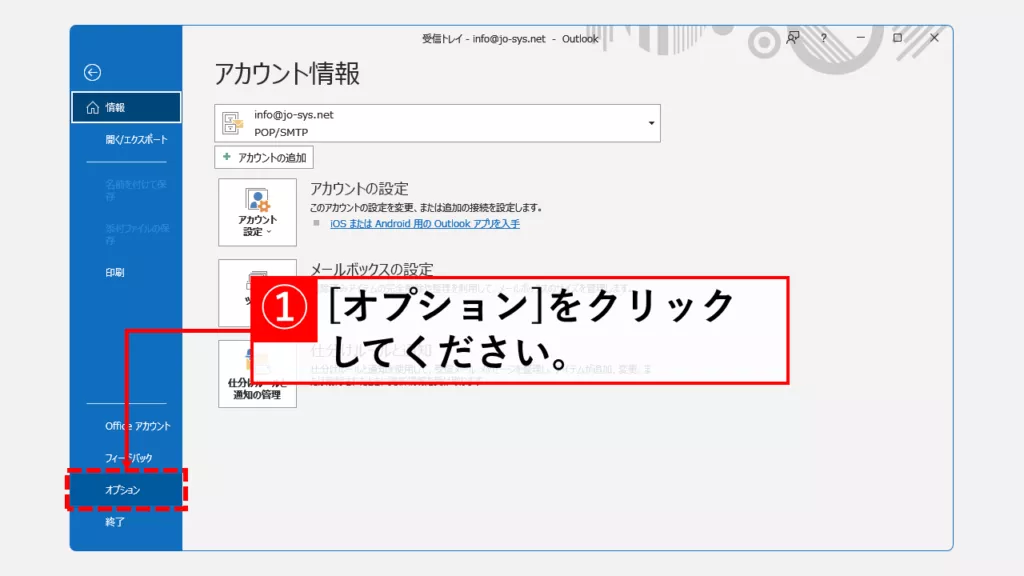Click the feedback person icon in title bar

[793, 38]
